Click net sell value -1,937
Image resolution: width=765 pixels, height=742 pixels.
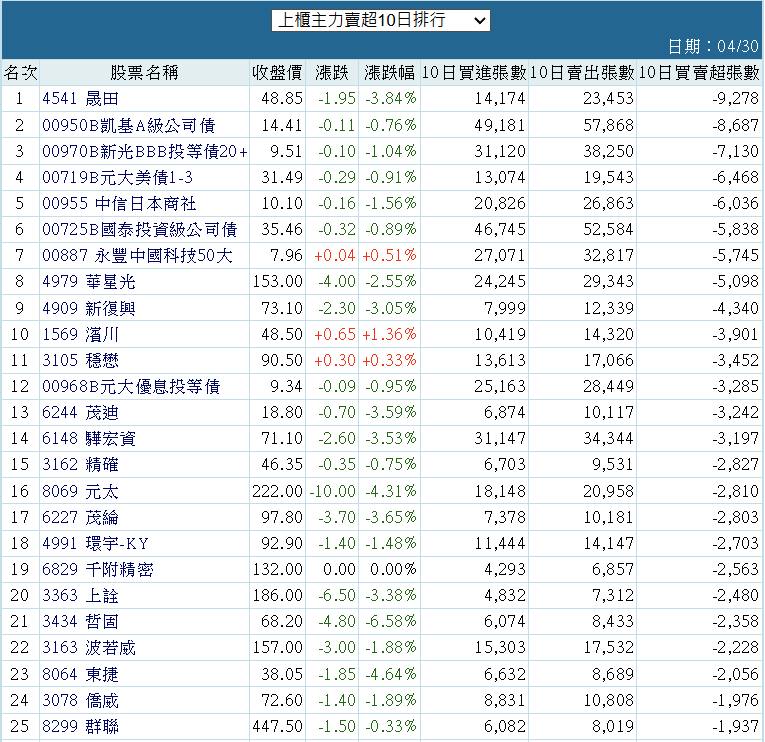coord(736,726)
